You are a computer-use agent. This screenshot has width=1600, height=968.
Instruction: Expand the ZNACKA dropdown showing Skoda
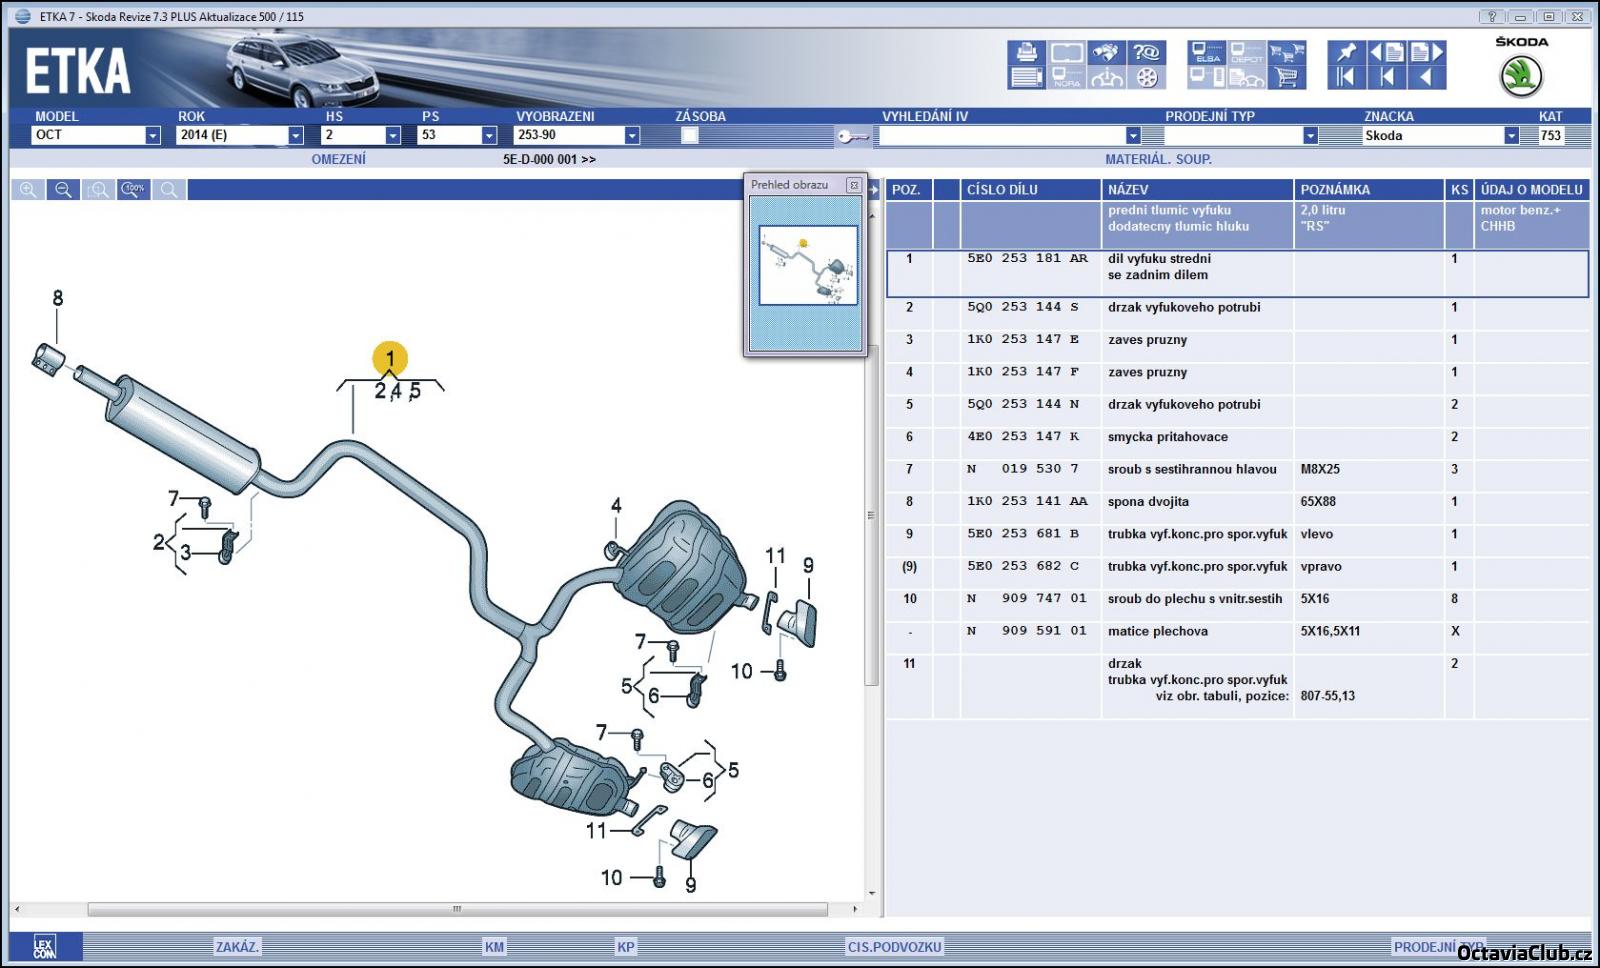click(x=1511, y=136)
